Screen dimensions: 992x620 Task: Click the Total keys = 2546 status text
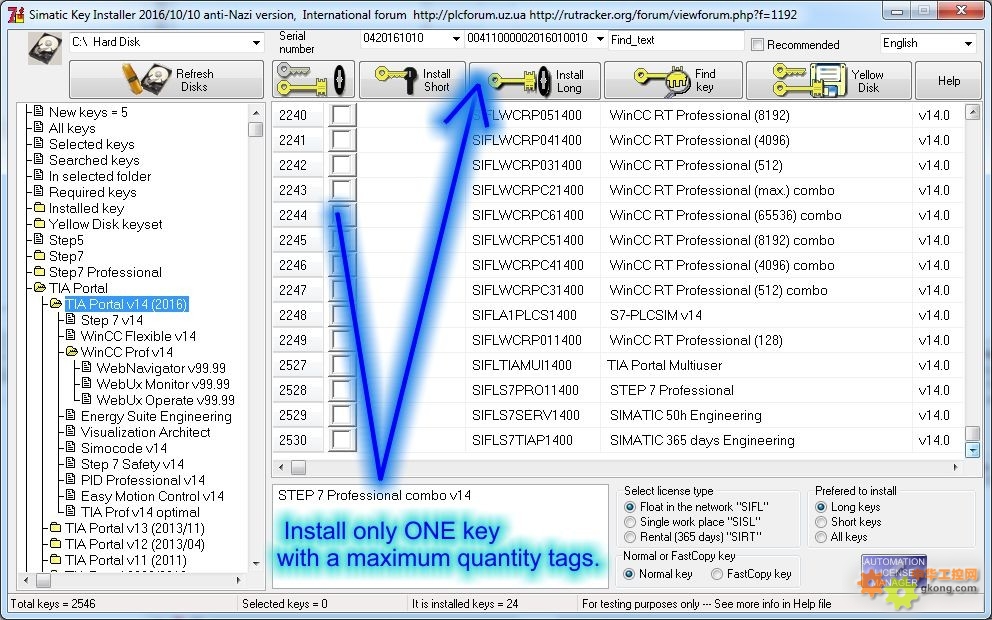pos(53,604)
